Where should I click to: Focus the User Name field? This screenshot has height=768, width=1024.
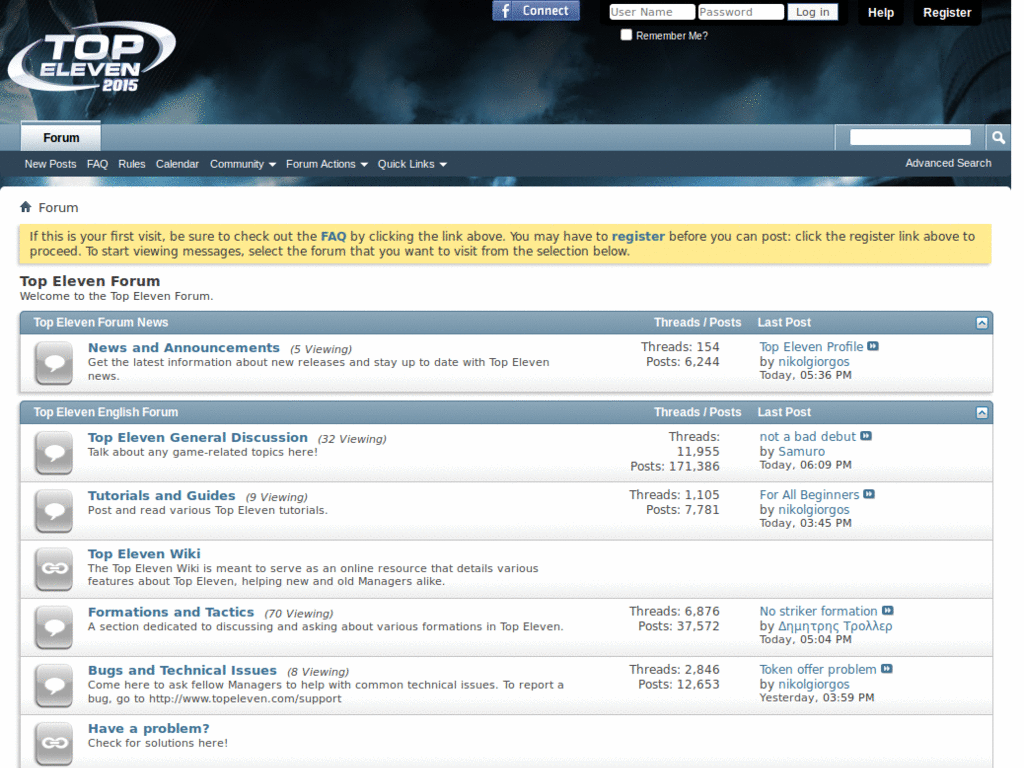(652, 12)
